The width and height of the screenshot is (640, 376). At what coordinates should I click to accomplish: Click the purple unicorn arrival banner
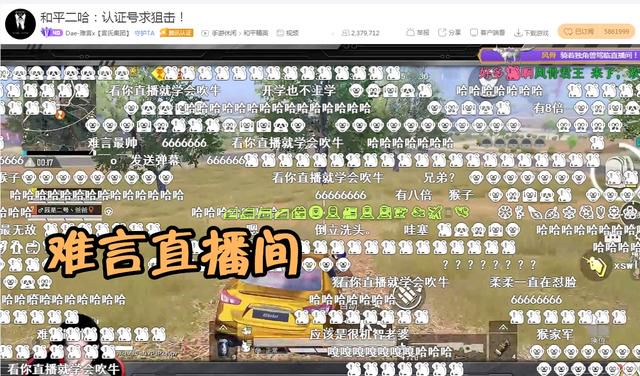click(x=559, y=55)
